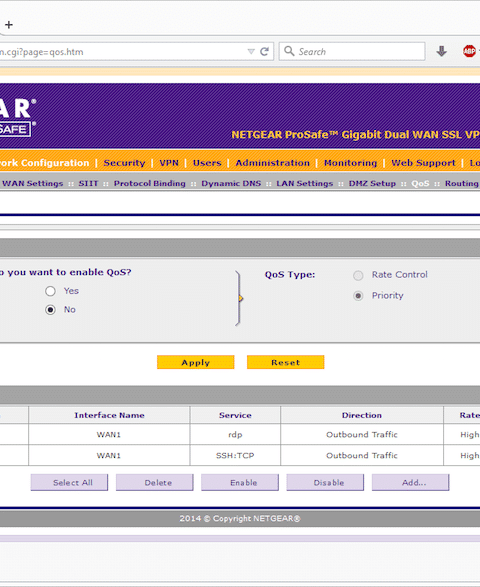480x587 pixels.
Task: Open the Administration menu
Action: 273,163
